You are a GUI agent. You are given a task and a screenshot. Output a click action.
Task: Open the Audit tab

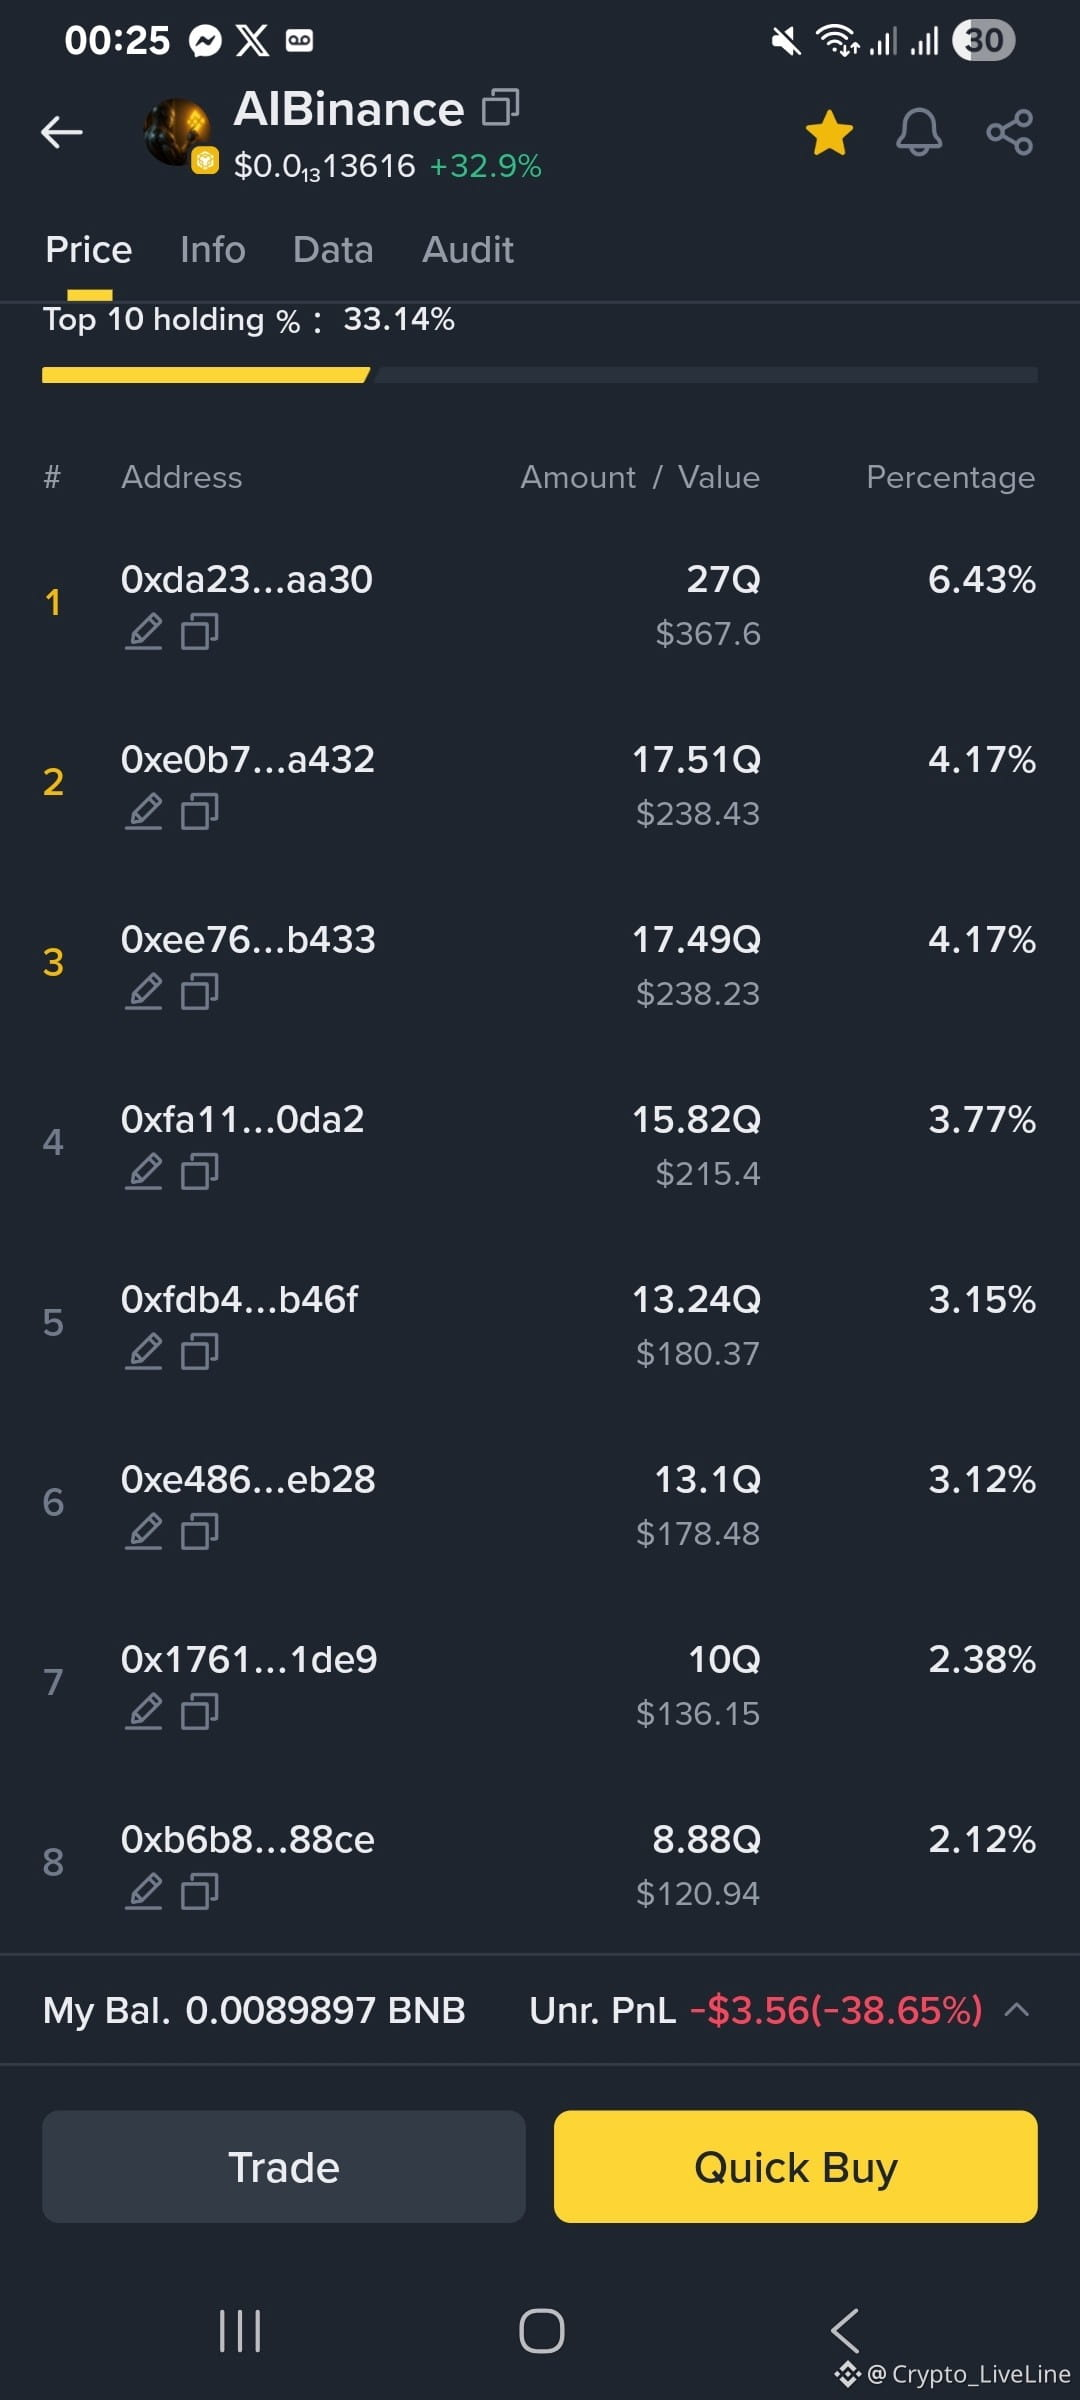click(x=467, y=249)
